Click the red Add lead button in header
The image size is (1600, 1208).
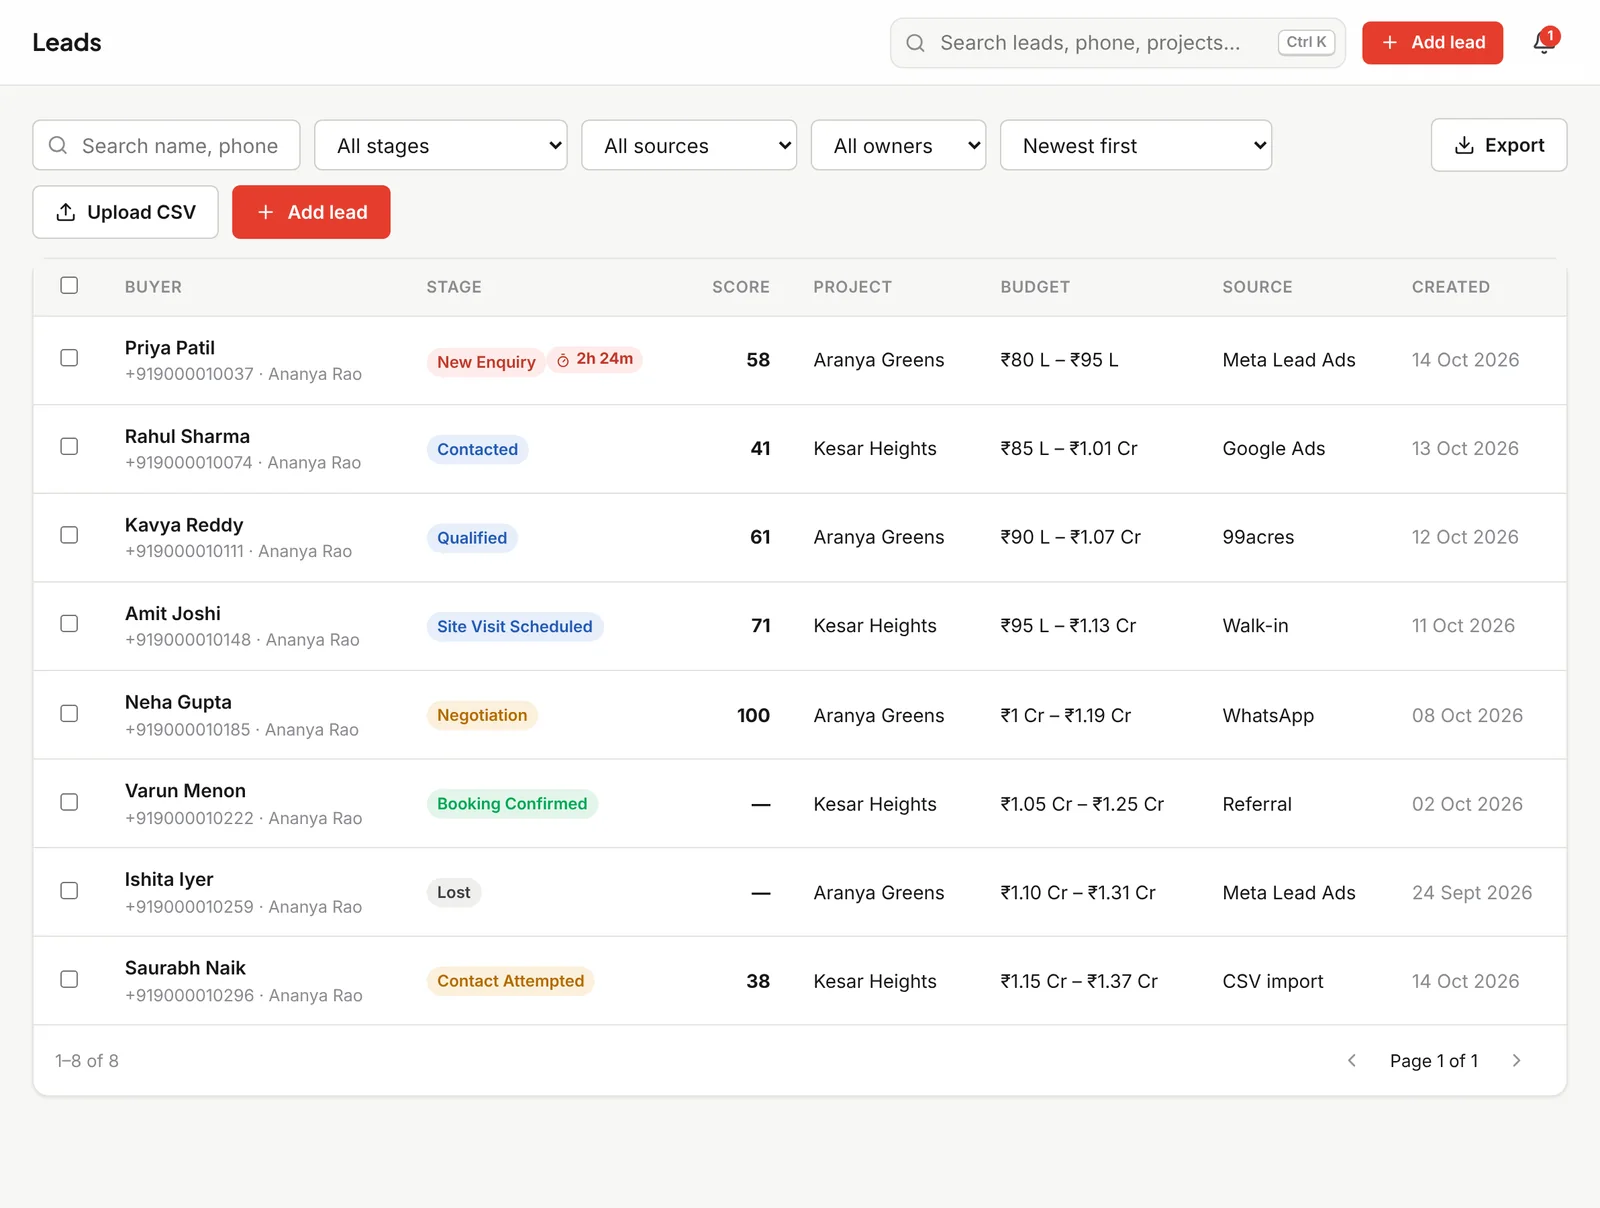tap(1432, 43)
